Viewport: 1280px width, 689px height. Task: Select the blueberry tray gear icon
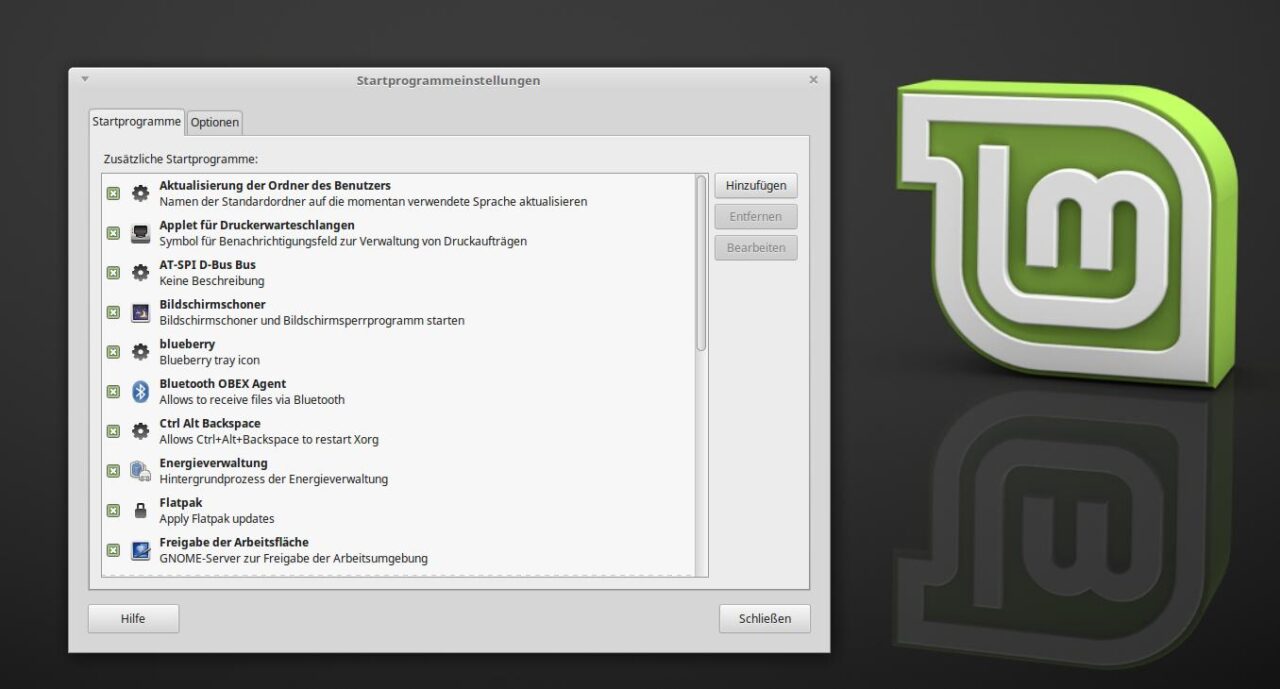(140, 351)
